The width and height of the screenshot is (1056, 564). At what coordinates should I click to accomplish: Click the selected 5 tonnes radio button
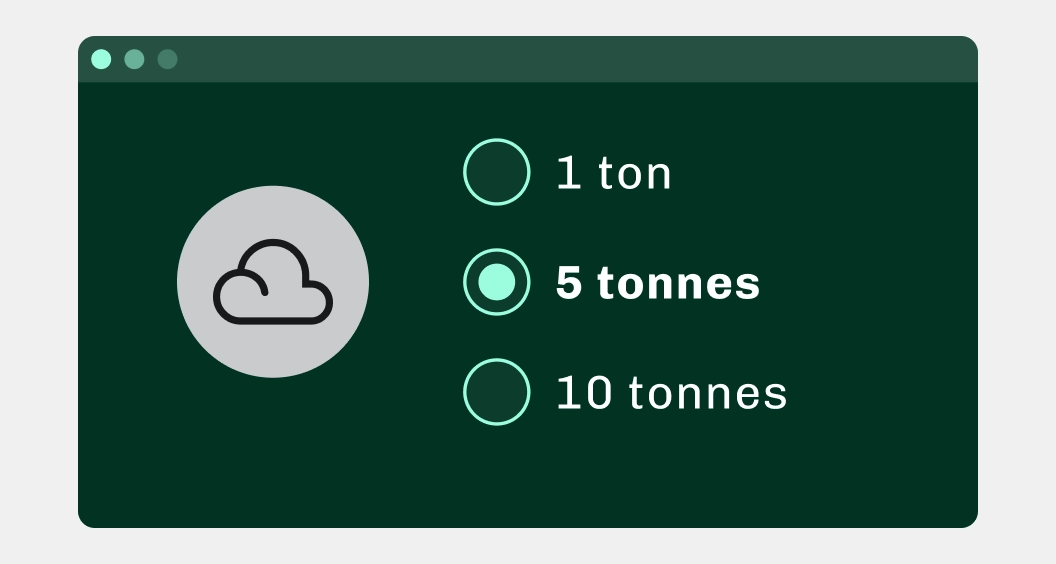(496, 282)
